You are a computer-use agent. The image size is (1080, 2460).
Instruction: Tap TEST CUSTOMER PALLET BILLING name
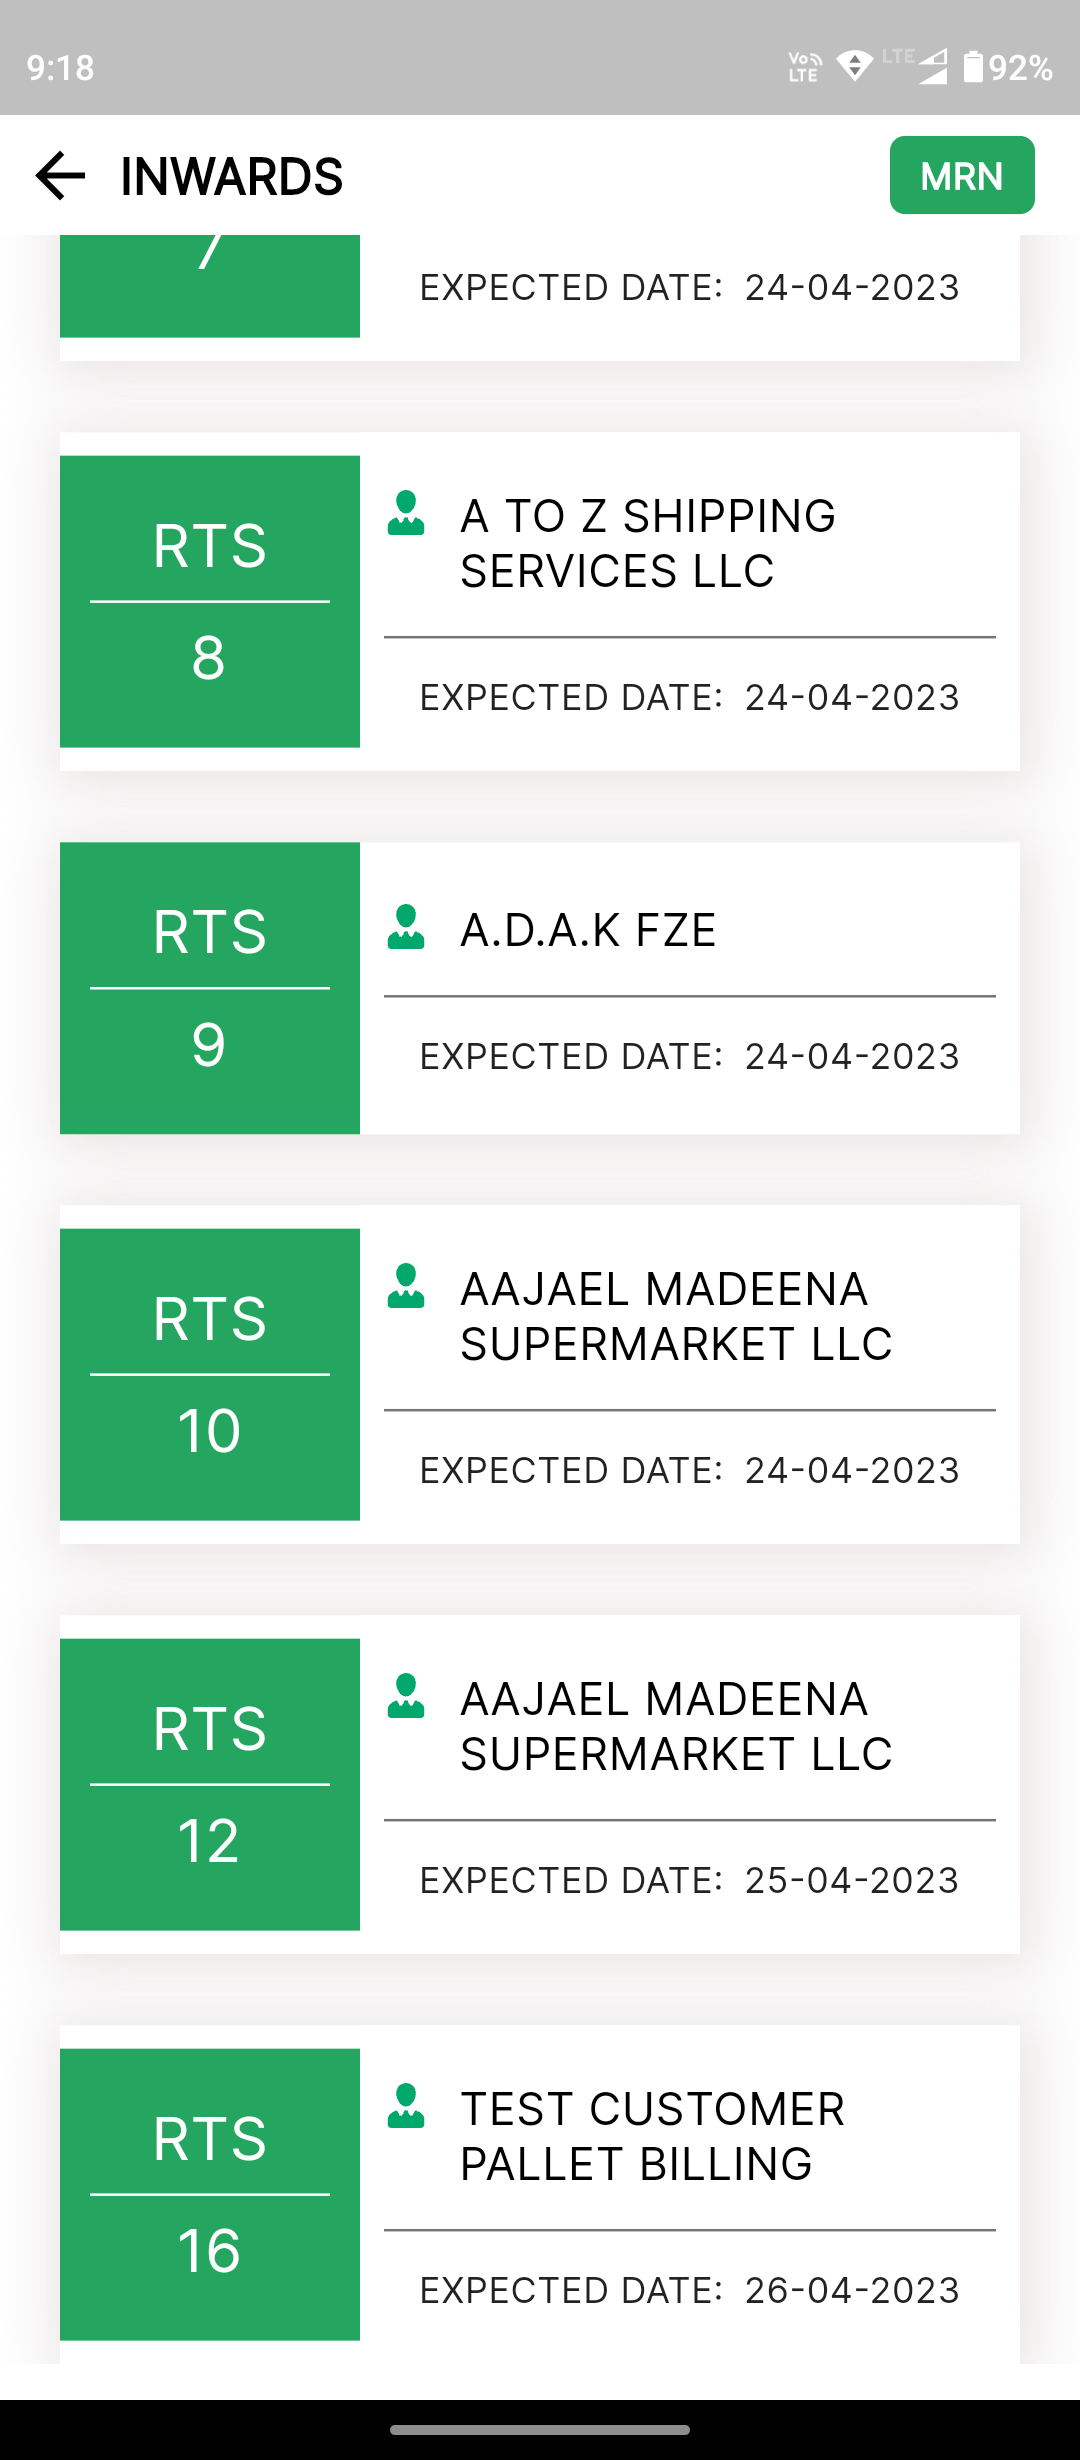652,2136
